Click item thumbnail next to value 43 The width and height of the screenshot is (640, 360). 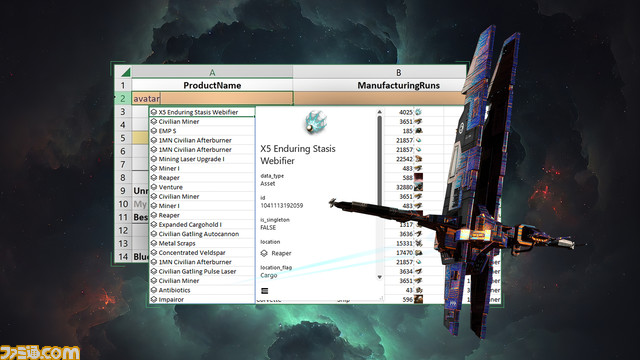pos(418,290)
